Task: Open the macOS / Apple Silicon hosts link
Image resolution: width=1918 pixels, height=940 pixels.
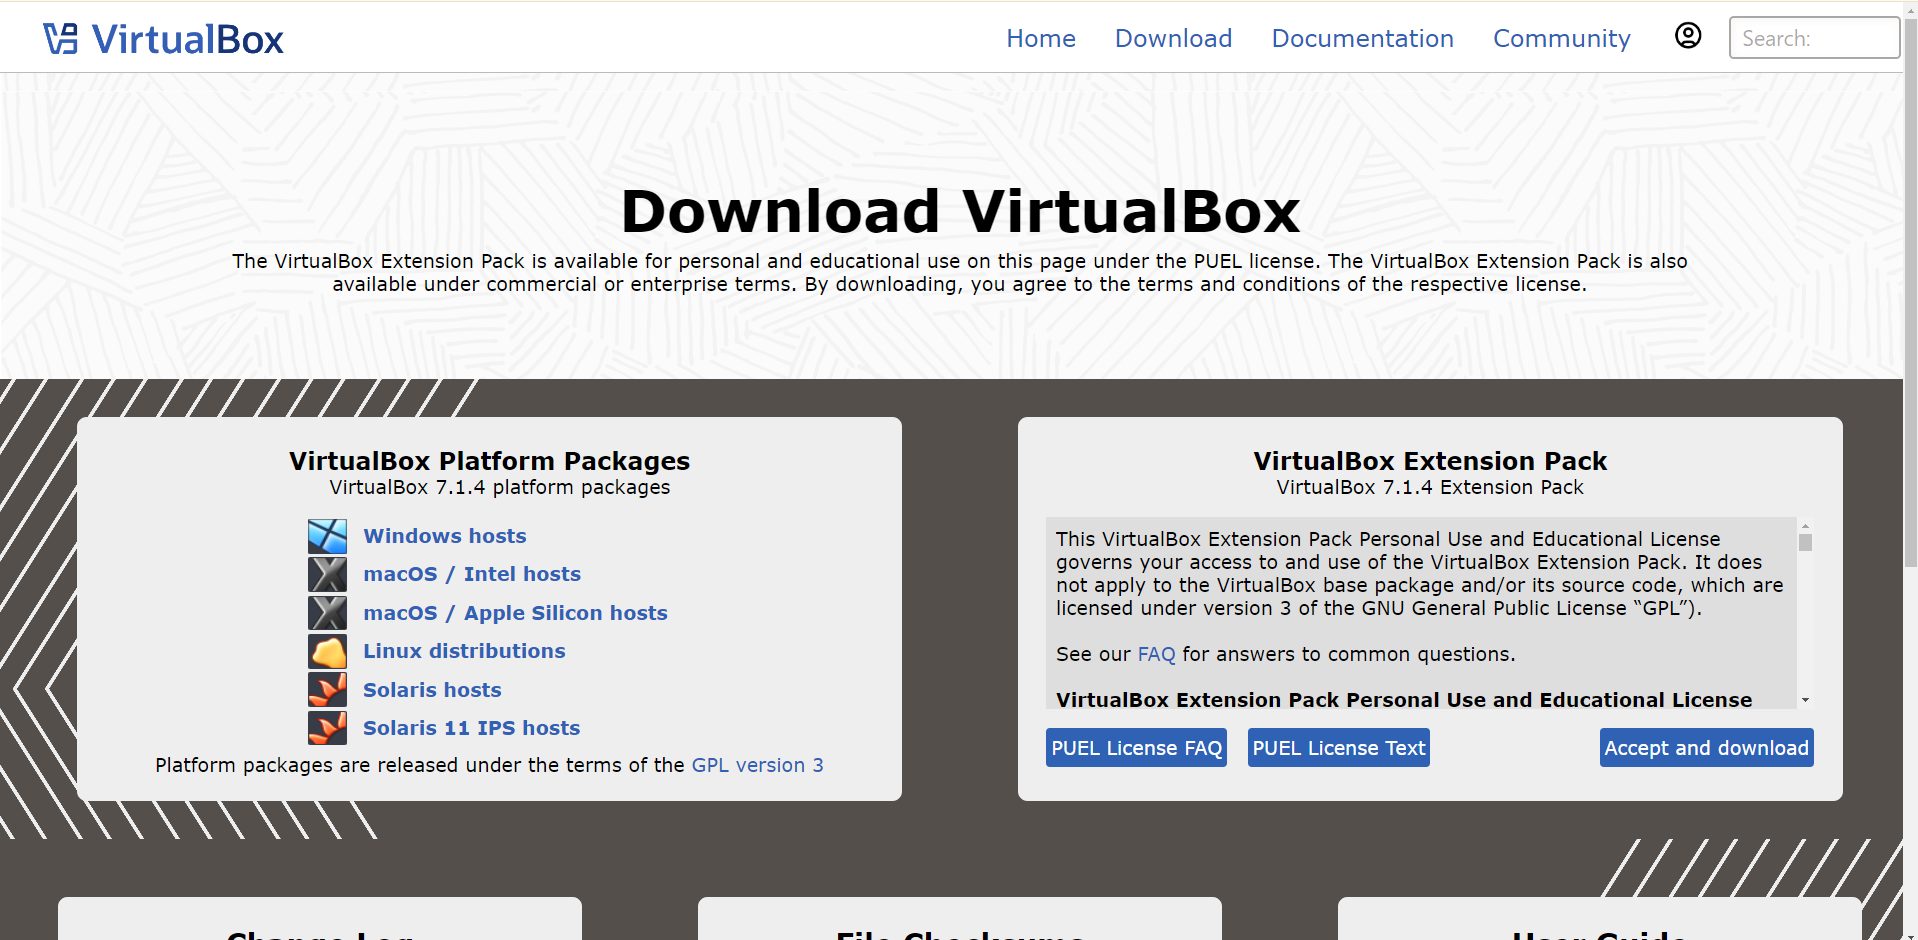Action: coord(515,613)
